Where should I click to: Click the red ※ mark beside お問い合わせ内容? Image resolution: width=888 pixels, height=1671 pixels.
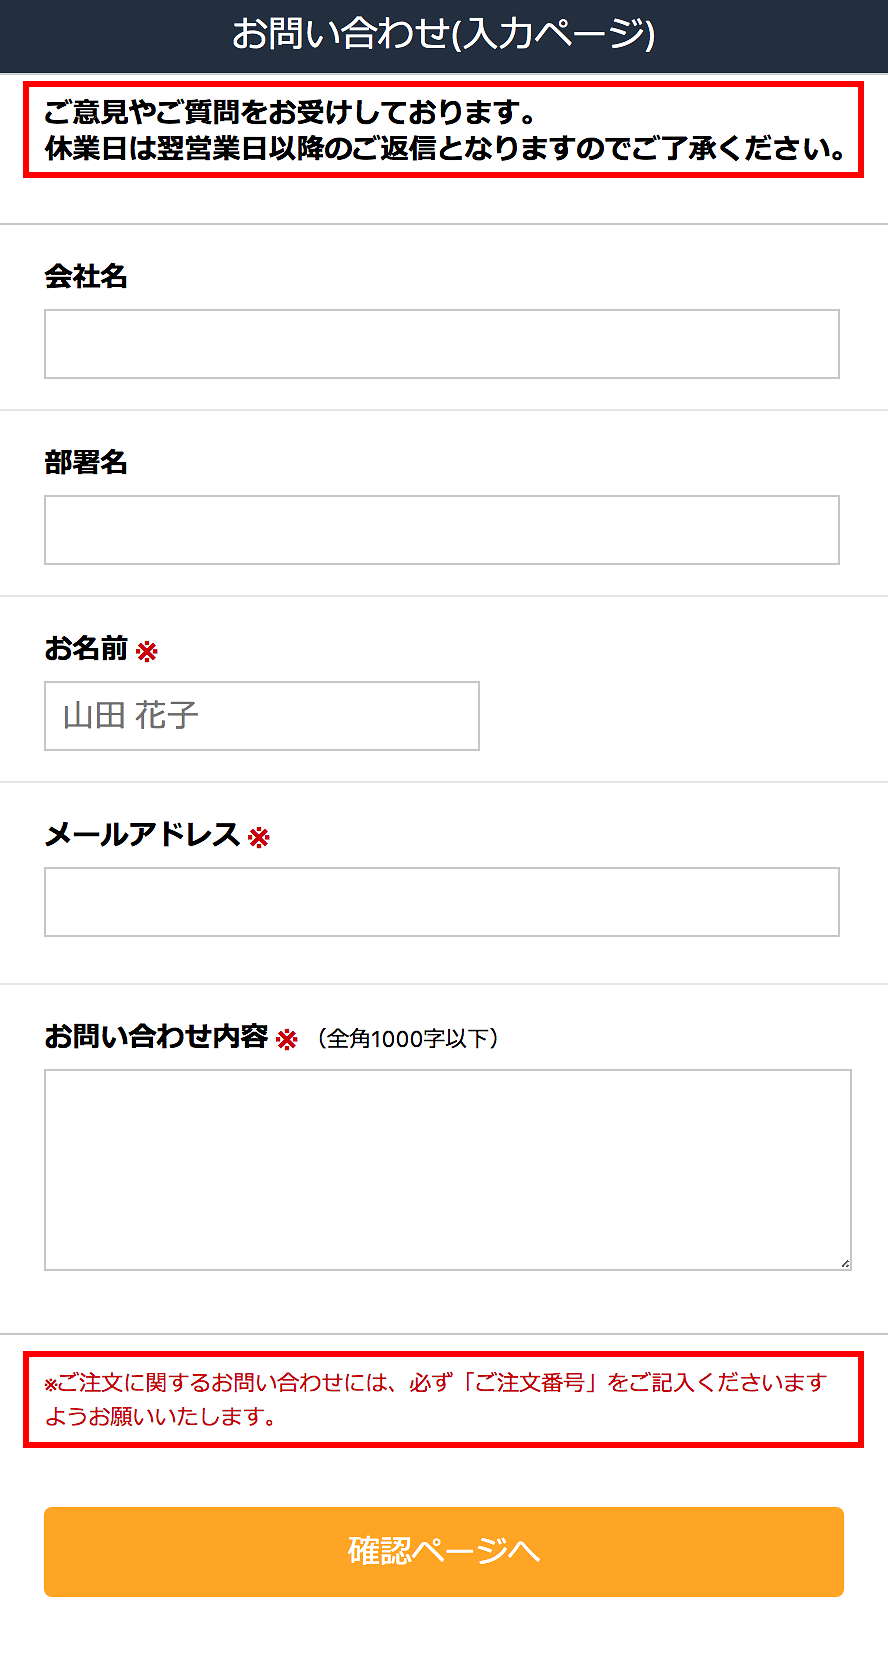pyautogui.click(x=287, y=1040)
